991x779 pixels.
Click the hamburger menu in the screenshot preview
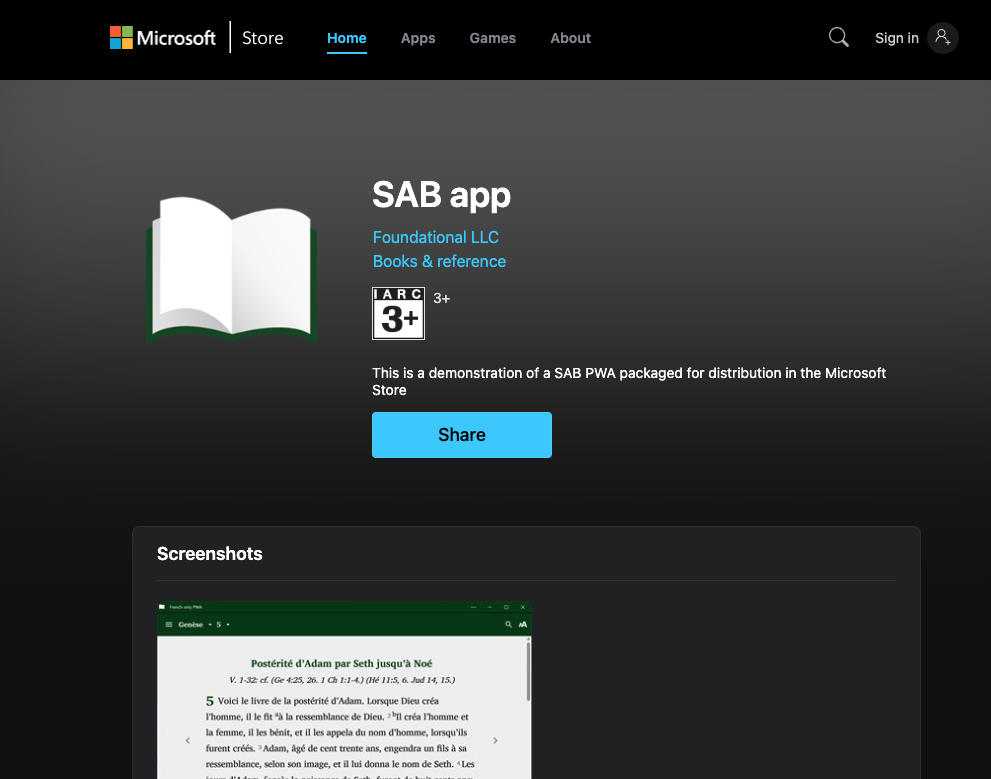coord(169,625)
